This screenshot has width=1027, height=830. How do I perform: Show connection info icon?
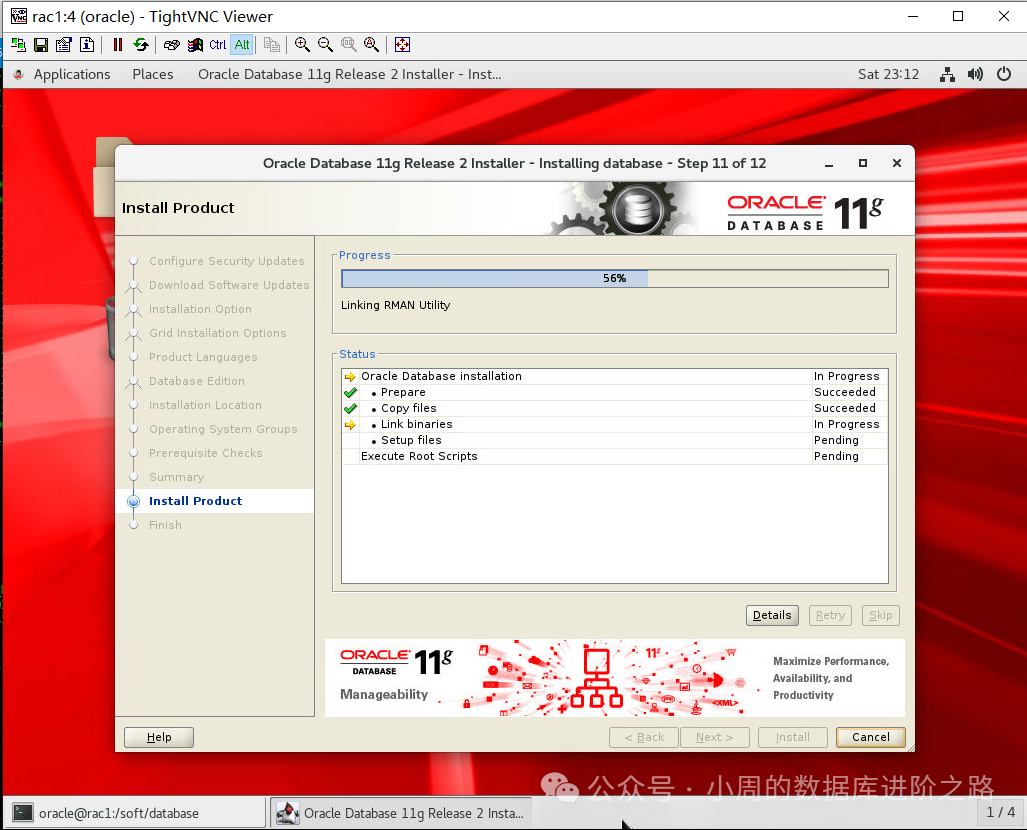click(x=86, y=45)
